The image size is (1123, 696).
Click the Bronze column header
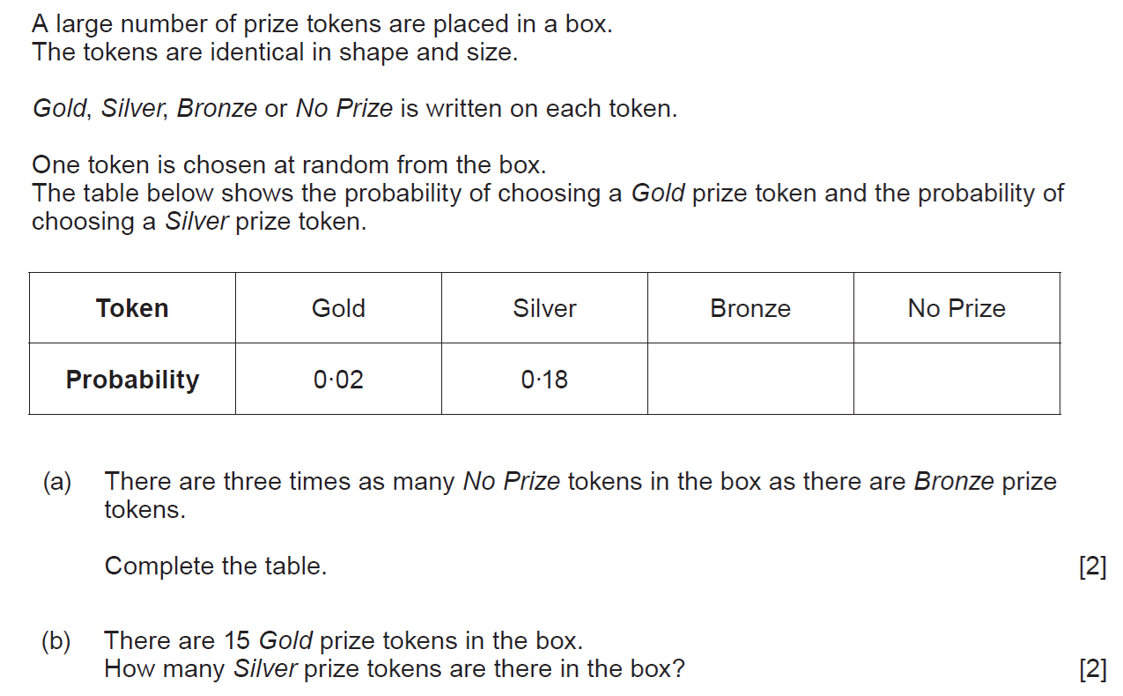click(750, 308)
